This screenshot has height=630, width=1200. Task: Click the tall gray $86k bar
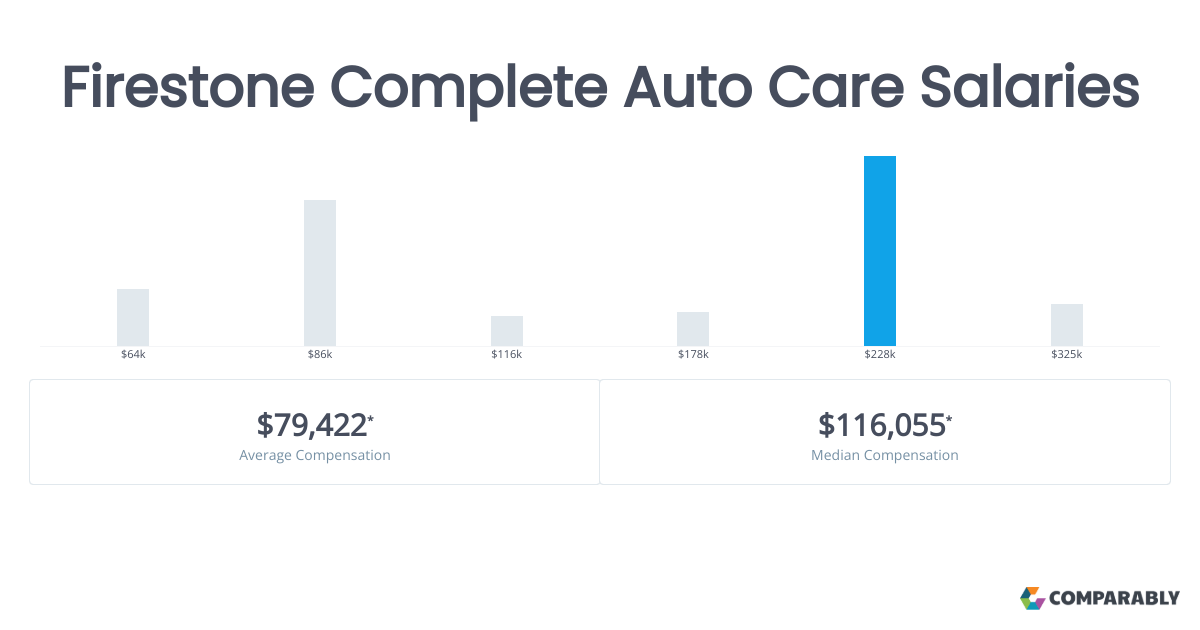click(x=320, y=273)
